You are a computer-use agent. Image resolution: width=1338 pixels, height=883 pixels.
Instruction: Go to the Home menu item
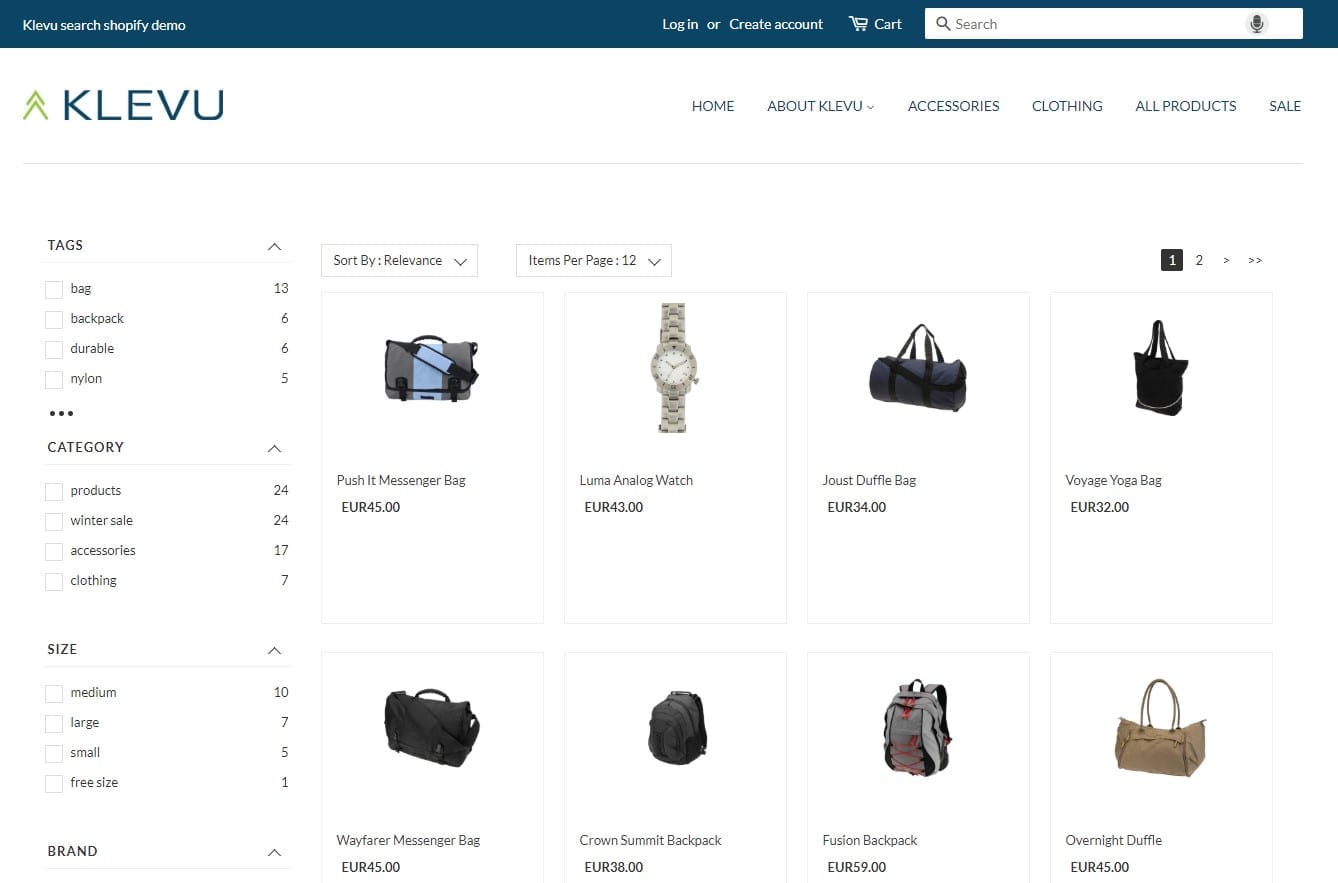[x=713, y=106]
